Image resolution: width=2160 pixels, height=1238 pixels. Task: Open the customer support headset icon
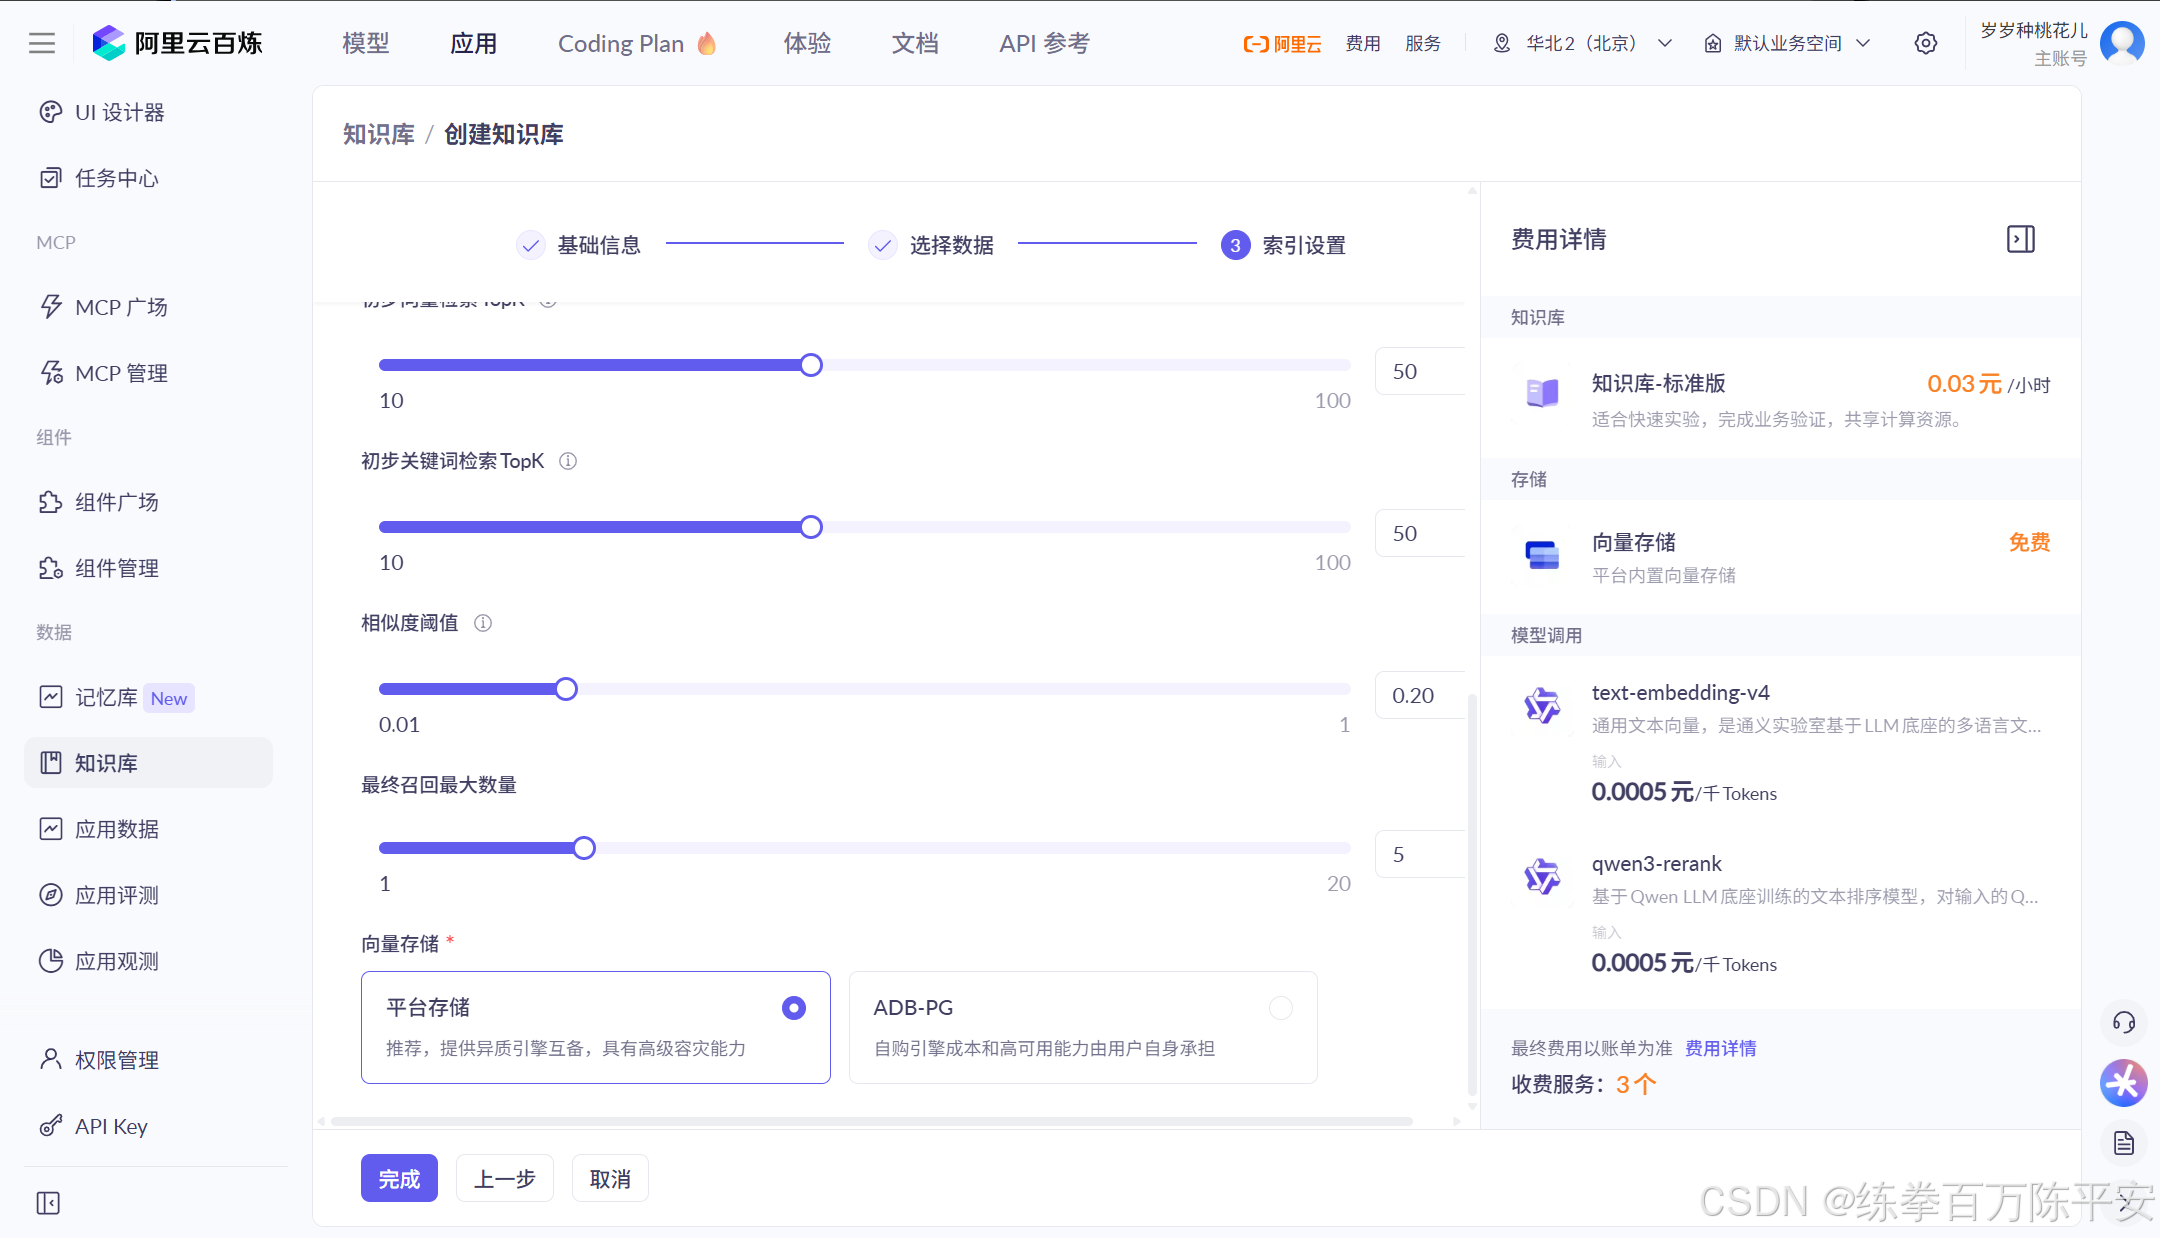pyautogui.click(x=2123, y=1022)
